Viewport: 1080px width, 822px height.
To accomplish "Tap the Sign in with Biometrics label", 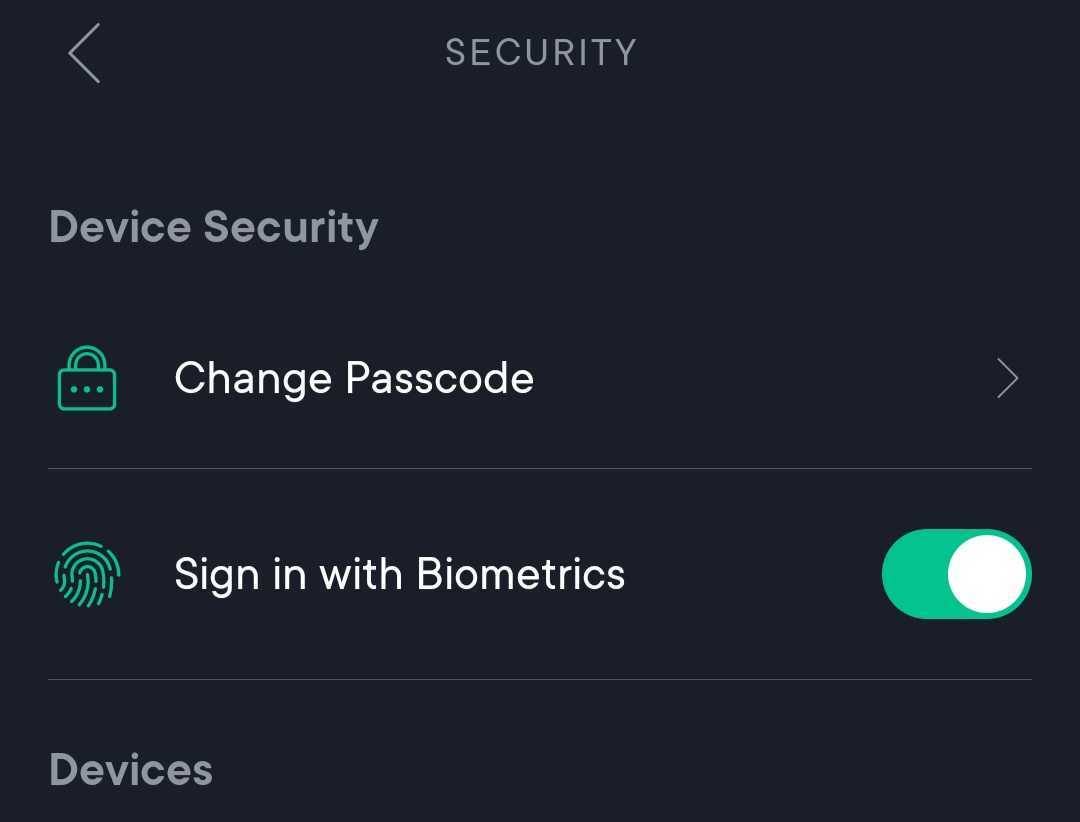I will [399, 575].
